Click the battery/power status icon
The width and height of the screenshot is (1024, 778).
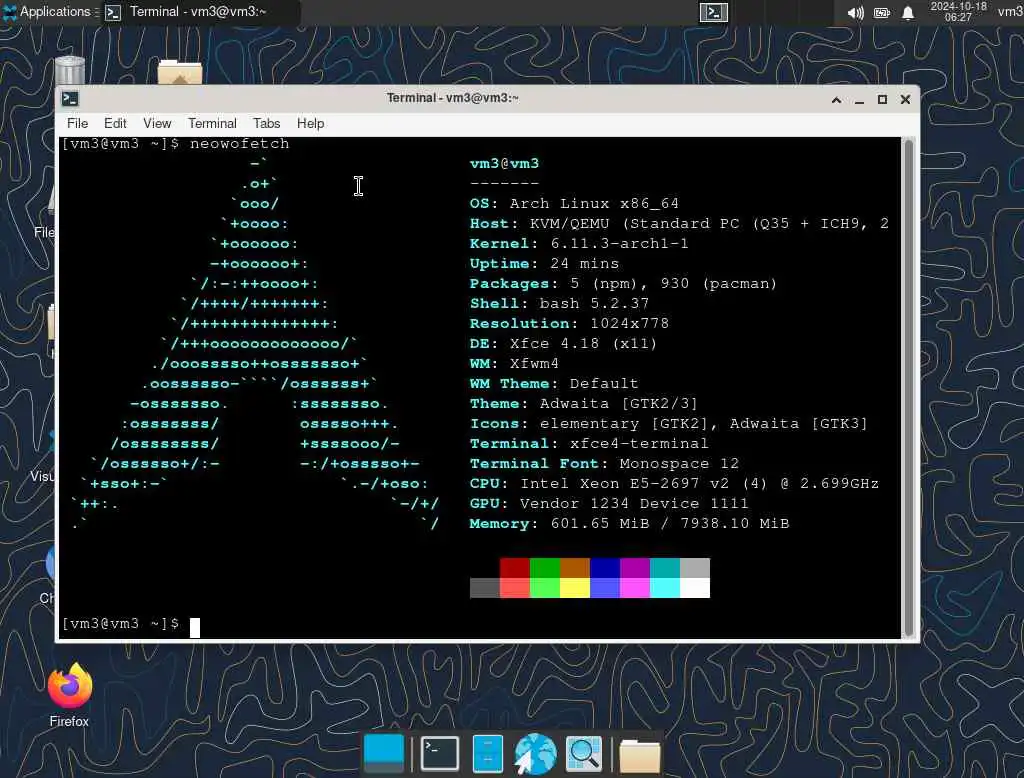click(882, 12)
